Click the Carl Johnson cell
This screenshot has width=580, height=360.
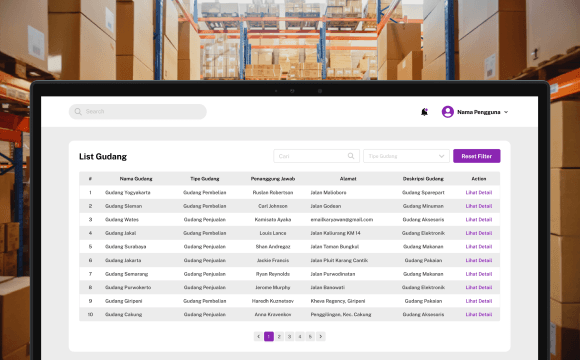[273, 206]
